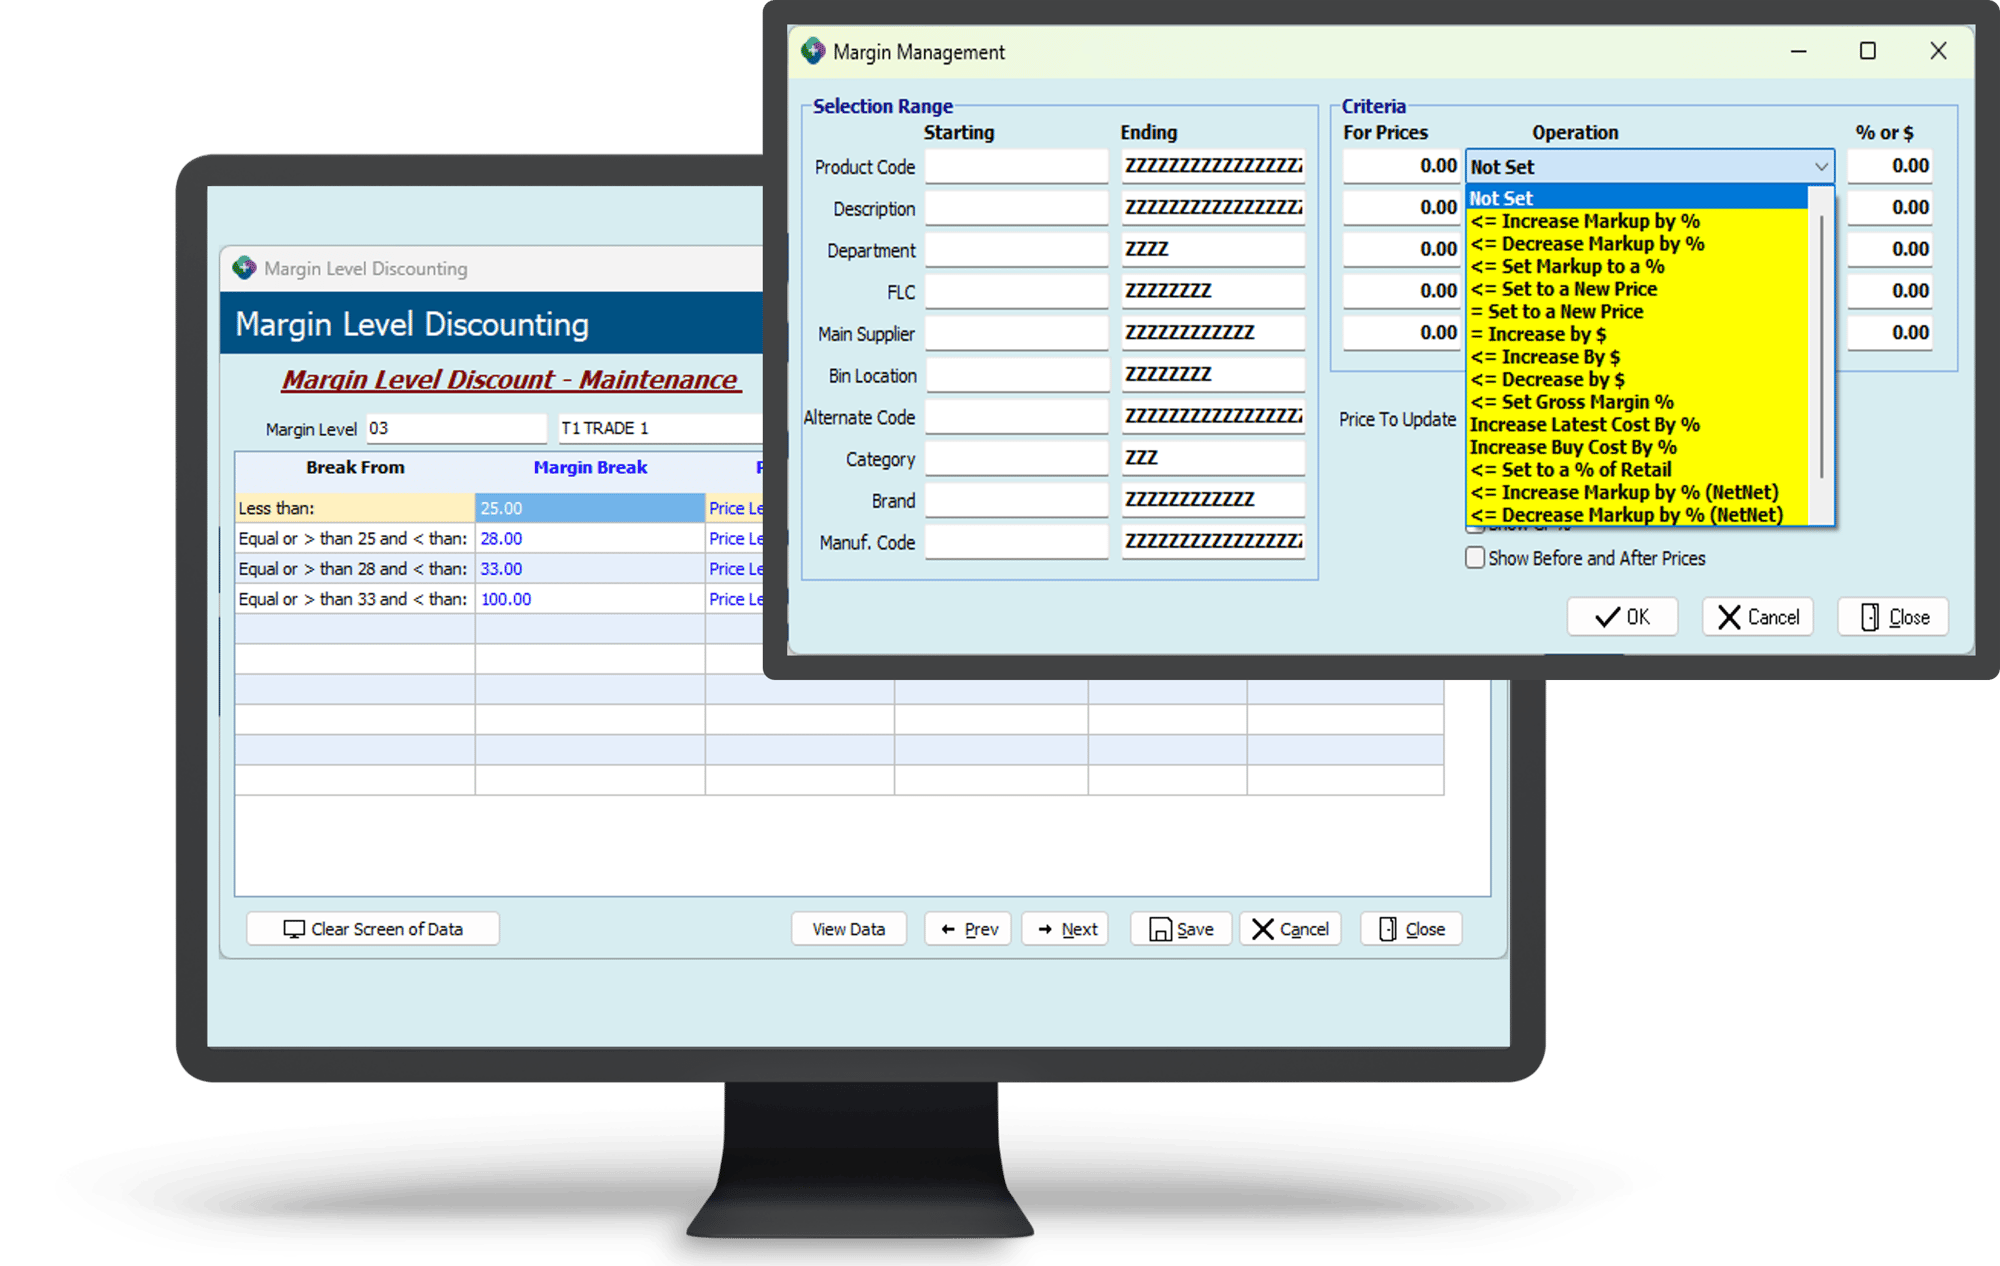The width and height of the screenshot is (2000, 1266).
Task: Choose 'Increase Buy Cost By %' option
Action: (1637, 447)
